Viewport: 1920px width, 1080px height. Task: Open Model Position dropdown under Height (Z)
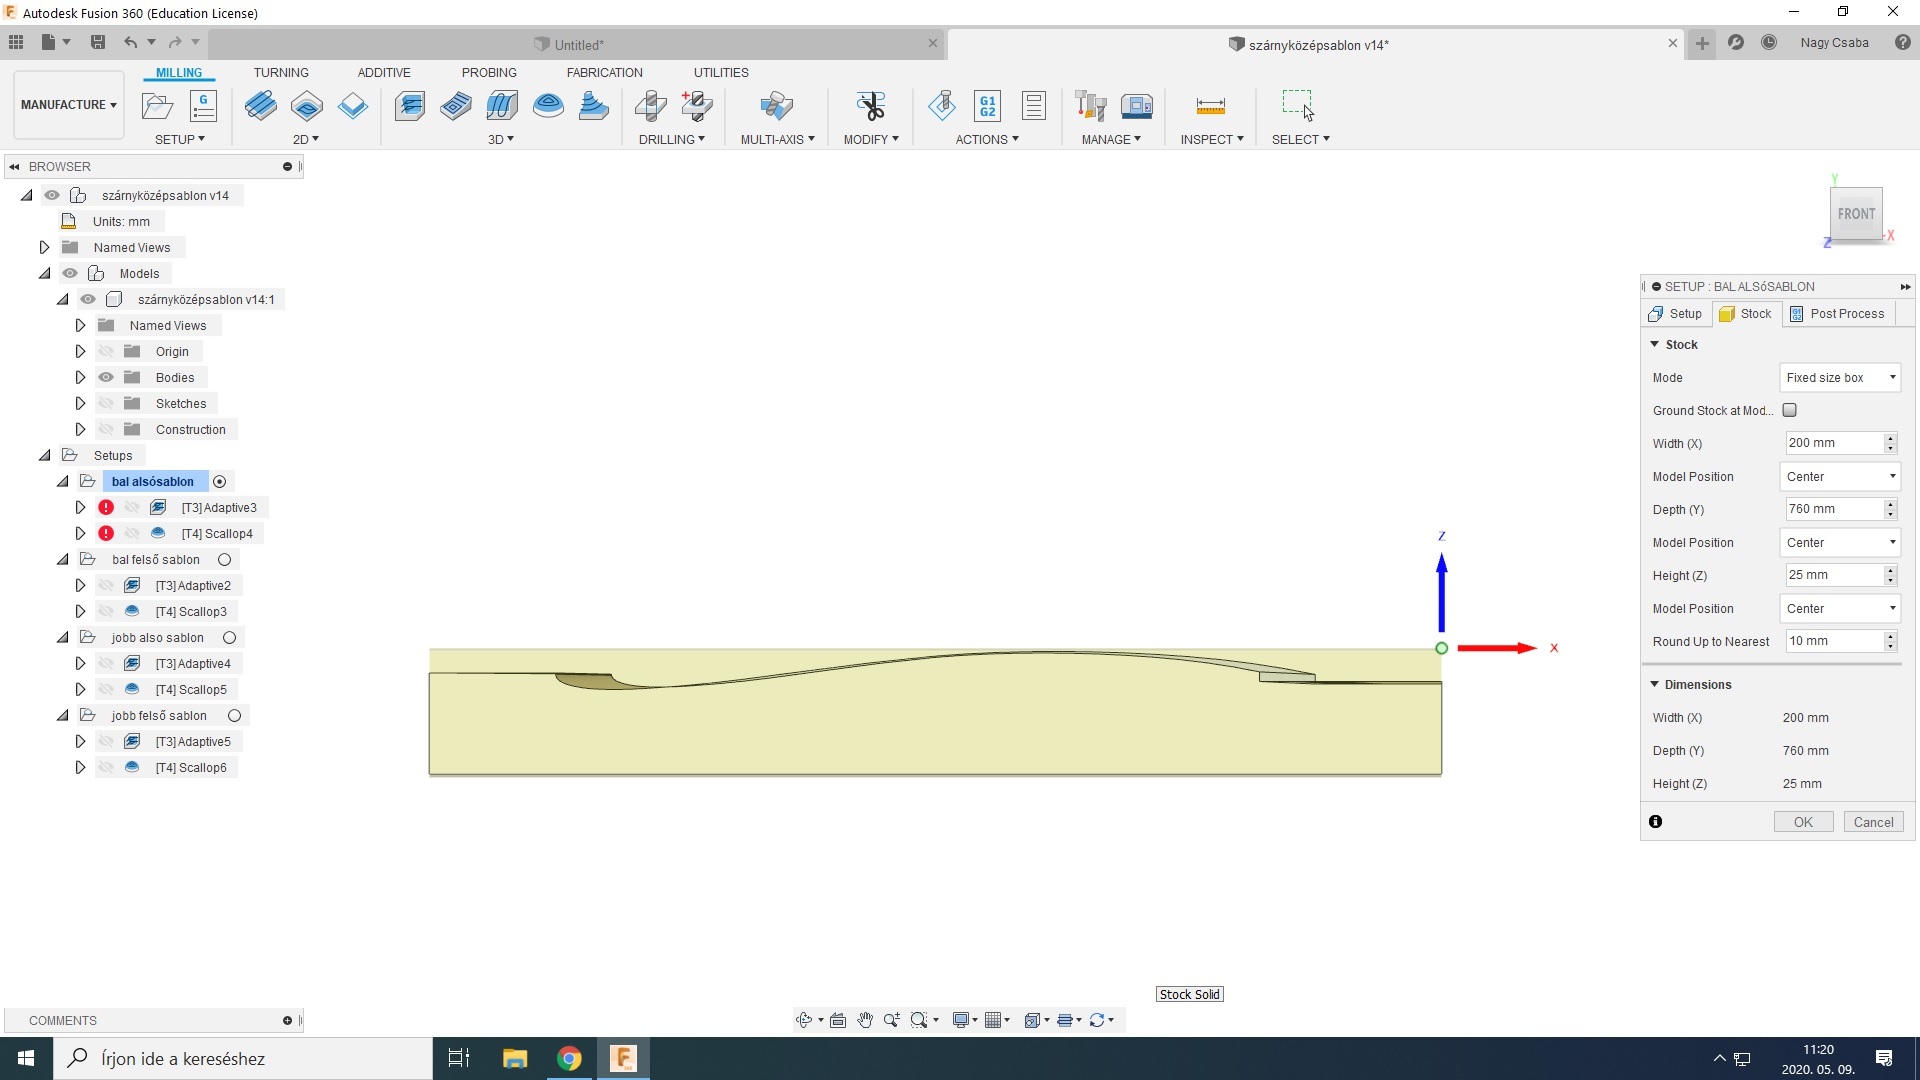(x=1840, y=608)
